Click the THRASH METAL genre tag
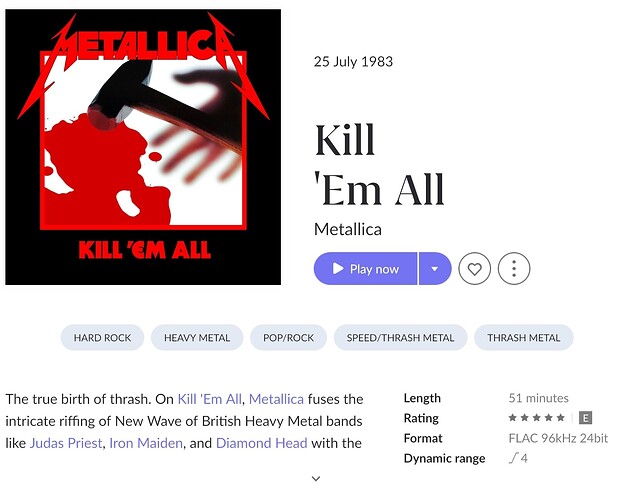Image resolution: width=625 pixels, height=500 pixels. pyautogui.click(x=524, y=338)
